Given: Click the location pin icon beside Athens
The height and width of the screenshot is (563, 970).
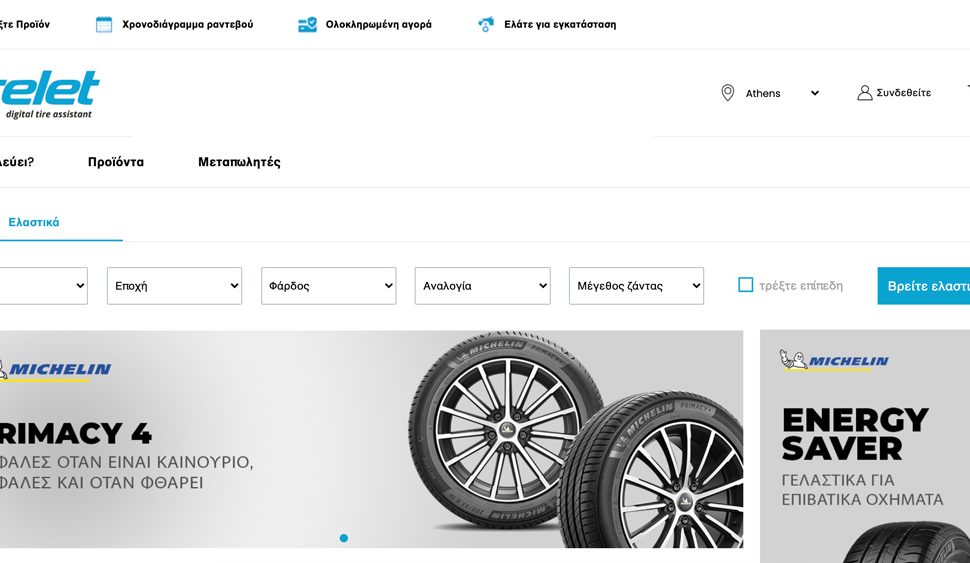Looking at the screenshot, I should pos(728,93).
